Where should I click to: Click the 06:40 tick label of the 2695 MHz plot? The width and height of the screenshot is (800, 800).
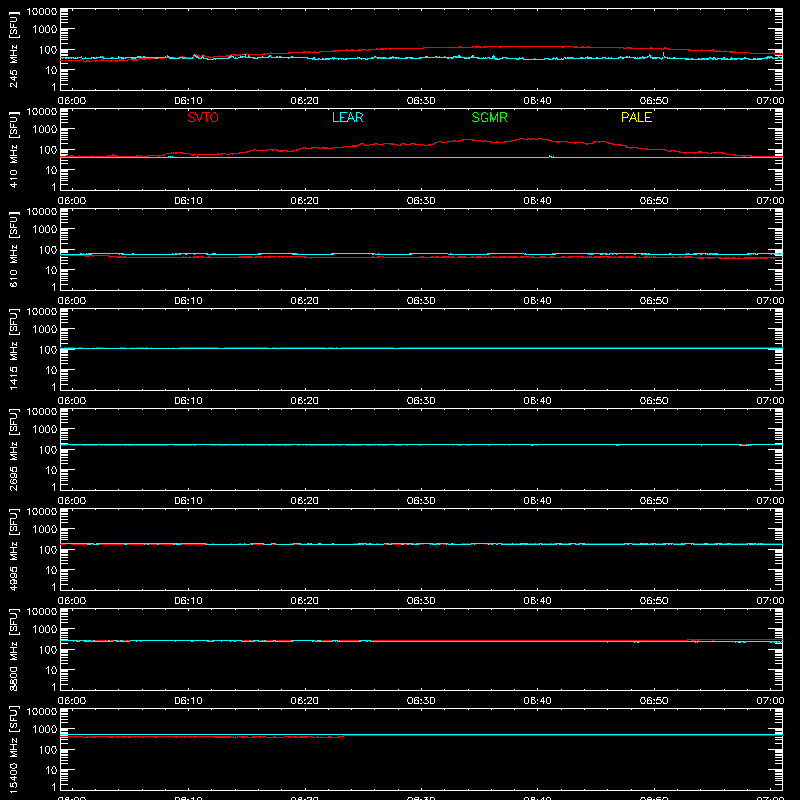(x=537, y=501)
